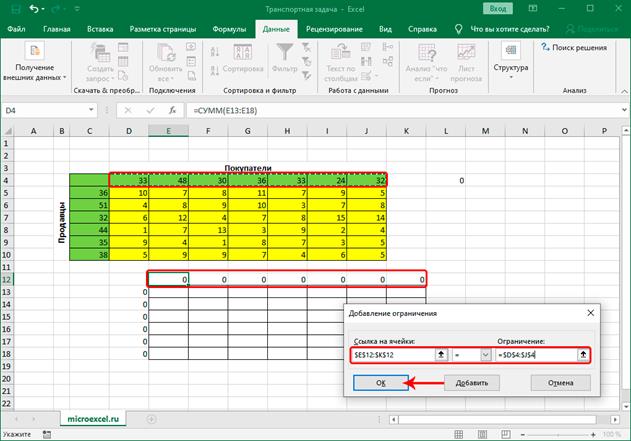
Task: Expand the formula bar chevron
Action: [624, 110]
